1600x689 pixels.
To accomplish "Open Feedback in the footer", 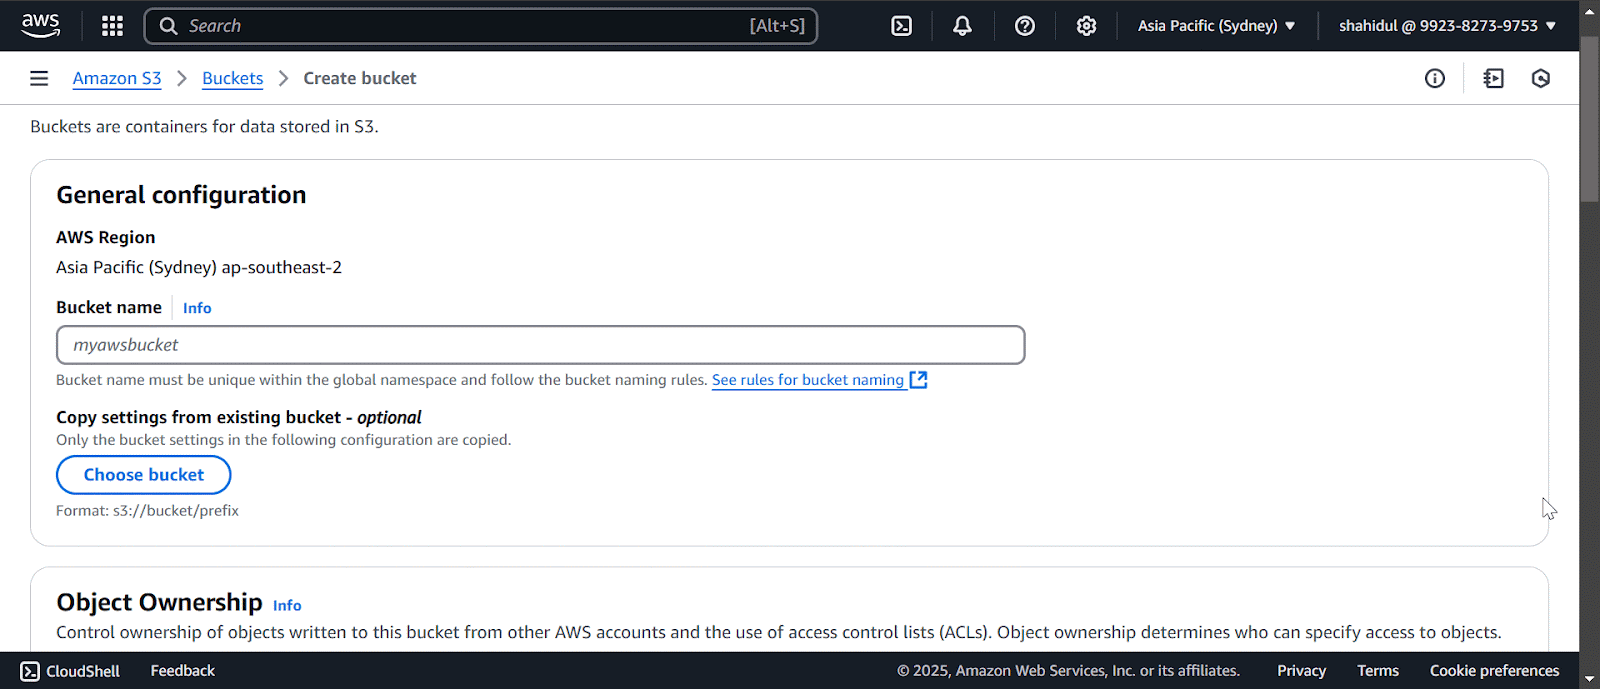I will 183,671.
